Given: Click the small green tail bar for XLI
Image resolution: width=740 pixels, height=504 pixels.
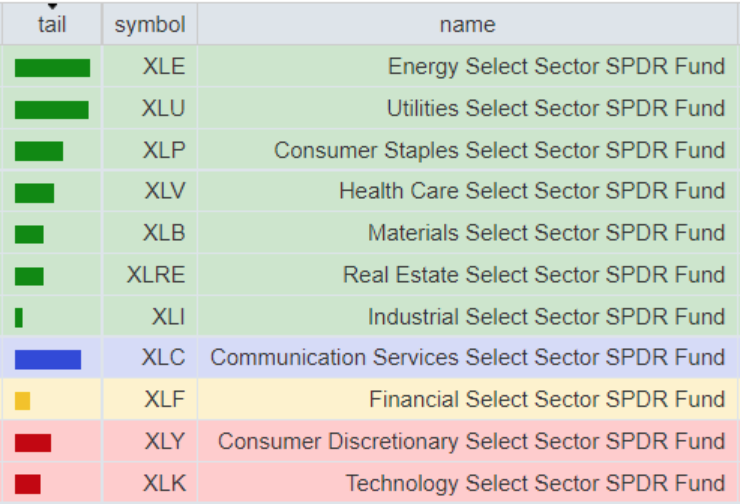Looking at the screenshot, I should [18, 318].
